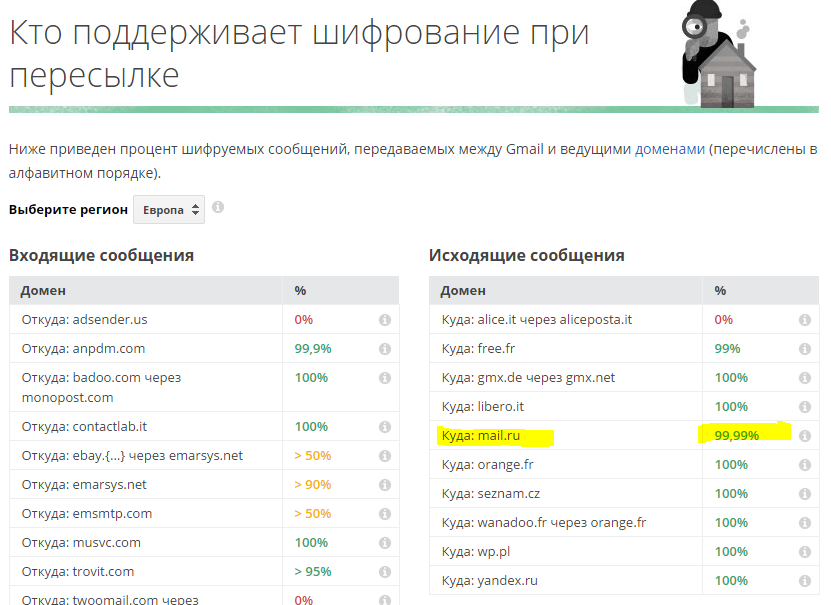Select 'Откуда: adsender.us' text
The image size is (831, 605).
pyautogui.click(x=84, y=319)
